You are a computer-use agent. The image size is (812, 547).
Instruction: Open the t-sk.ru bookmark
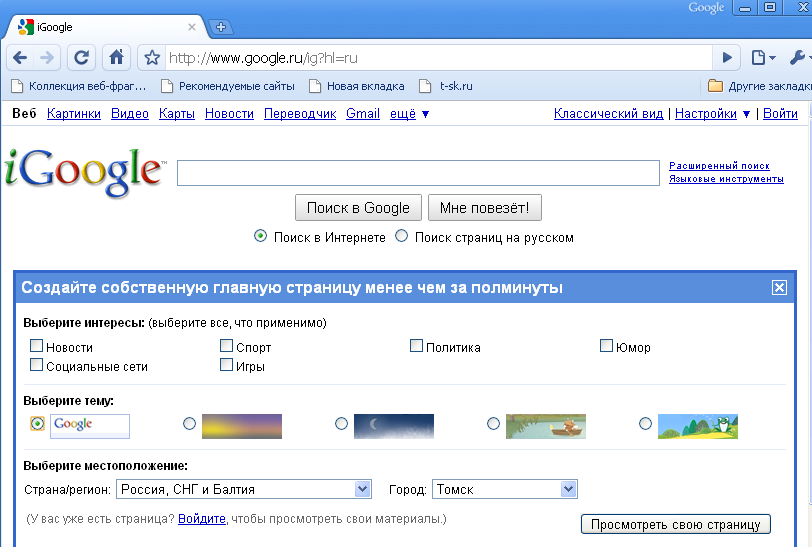click(446, 86)
